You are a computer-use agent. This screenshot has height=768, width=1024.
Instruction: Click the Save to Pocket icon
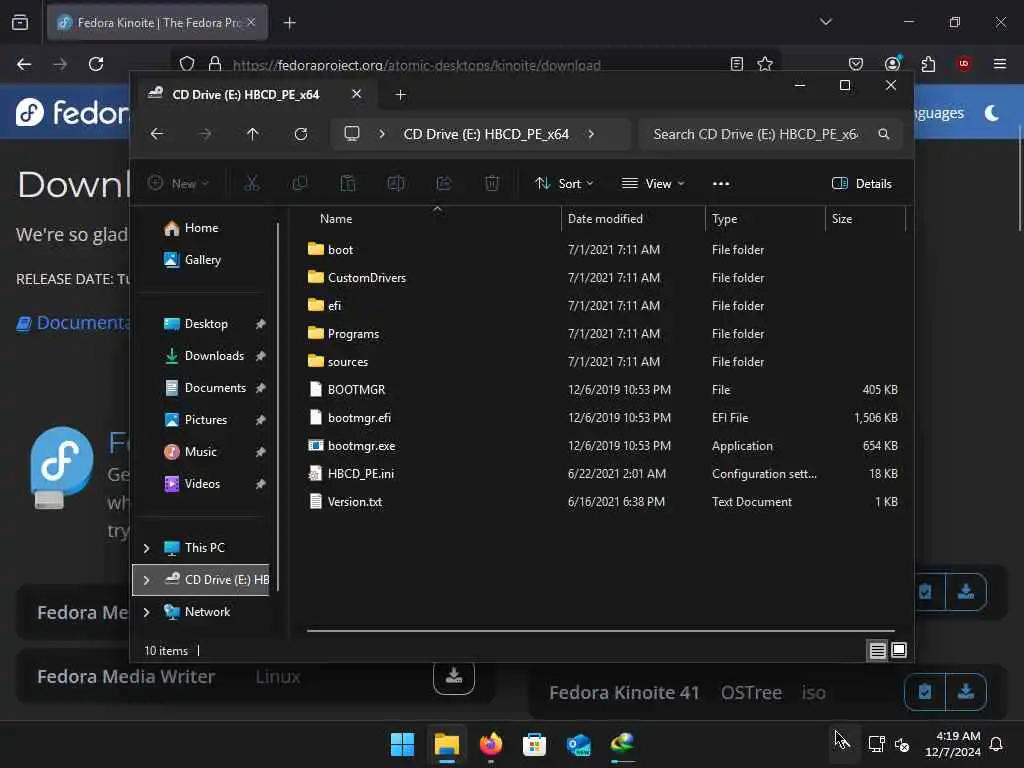(856, 64)
